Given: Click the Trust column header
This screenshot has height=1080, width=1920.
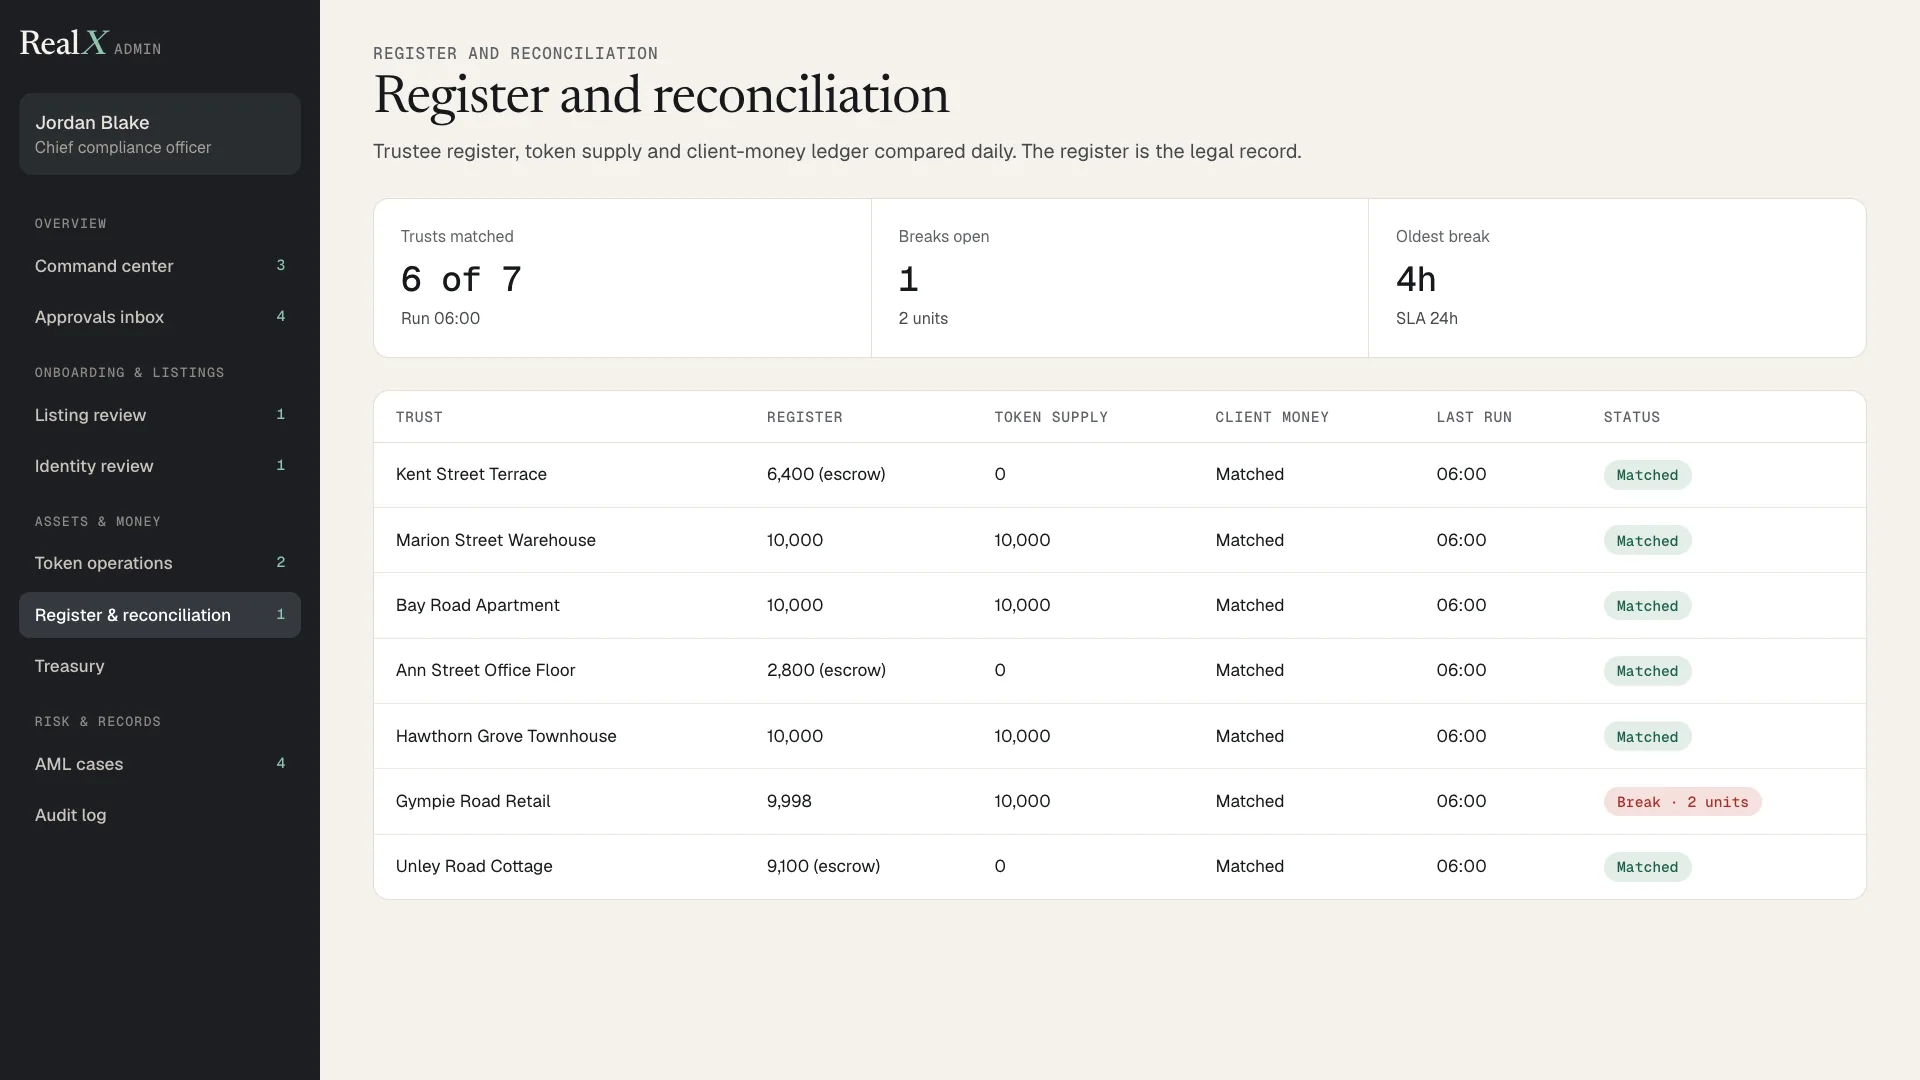Looking at the screenshot, I should tap(419, 417).
